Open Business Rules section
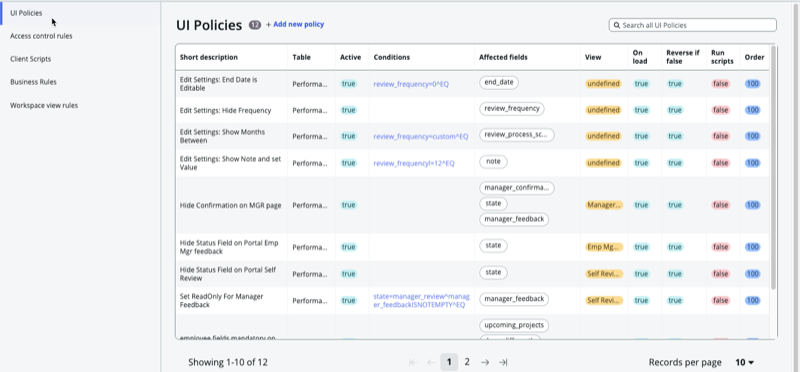This screenshot has width=800, height=372. (x=33, y=82)
